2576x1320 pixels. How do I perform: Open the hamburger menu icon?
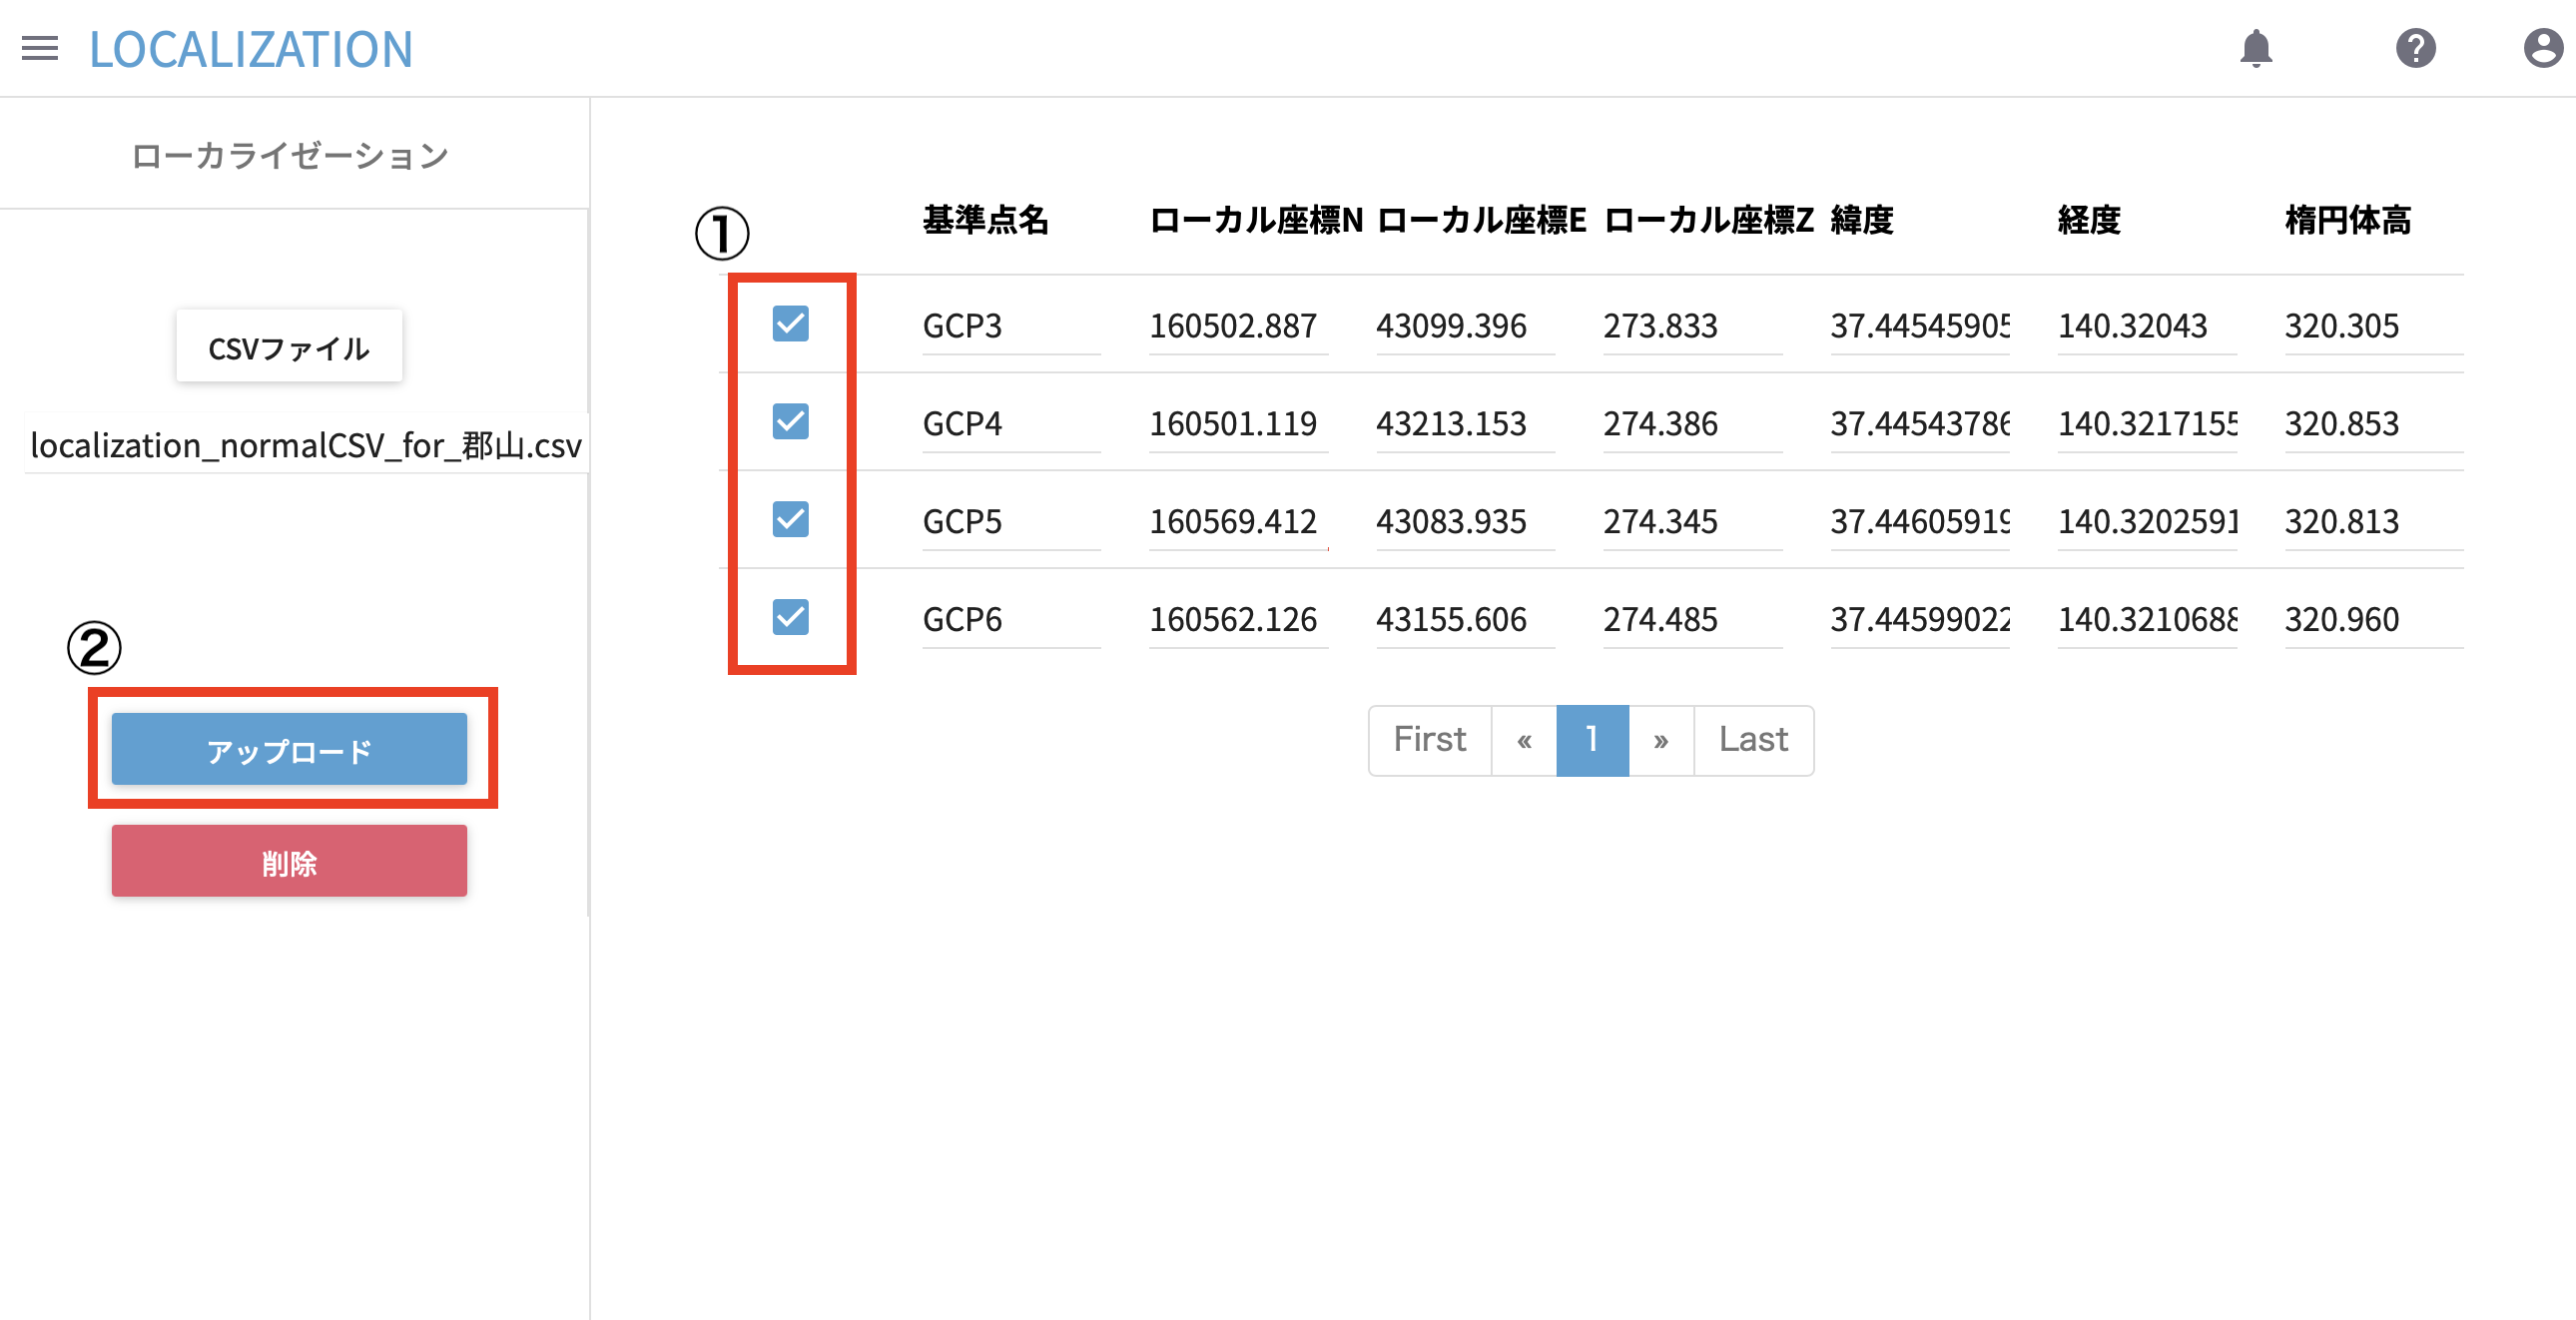coord(40,48)
